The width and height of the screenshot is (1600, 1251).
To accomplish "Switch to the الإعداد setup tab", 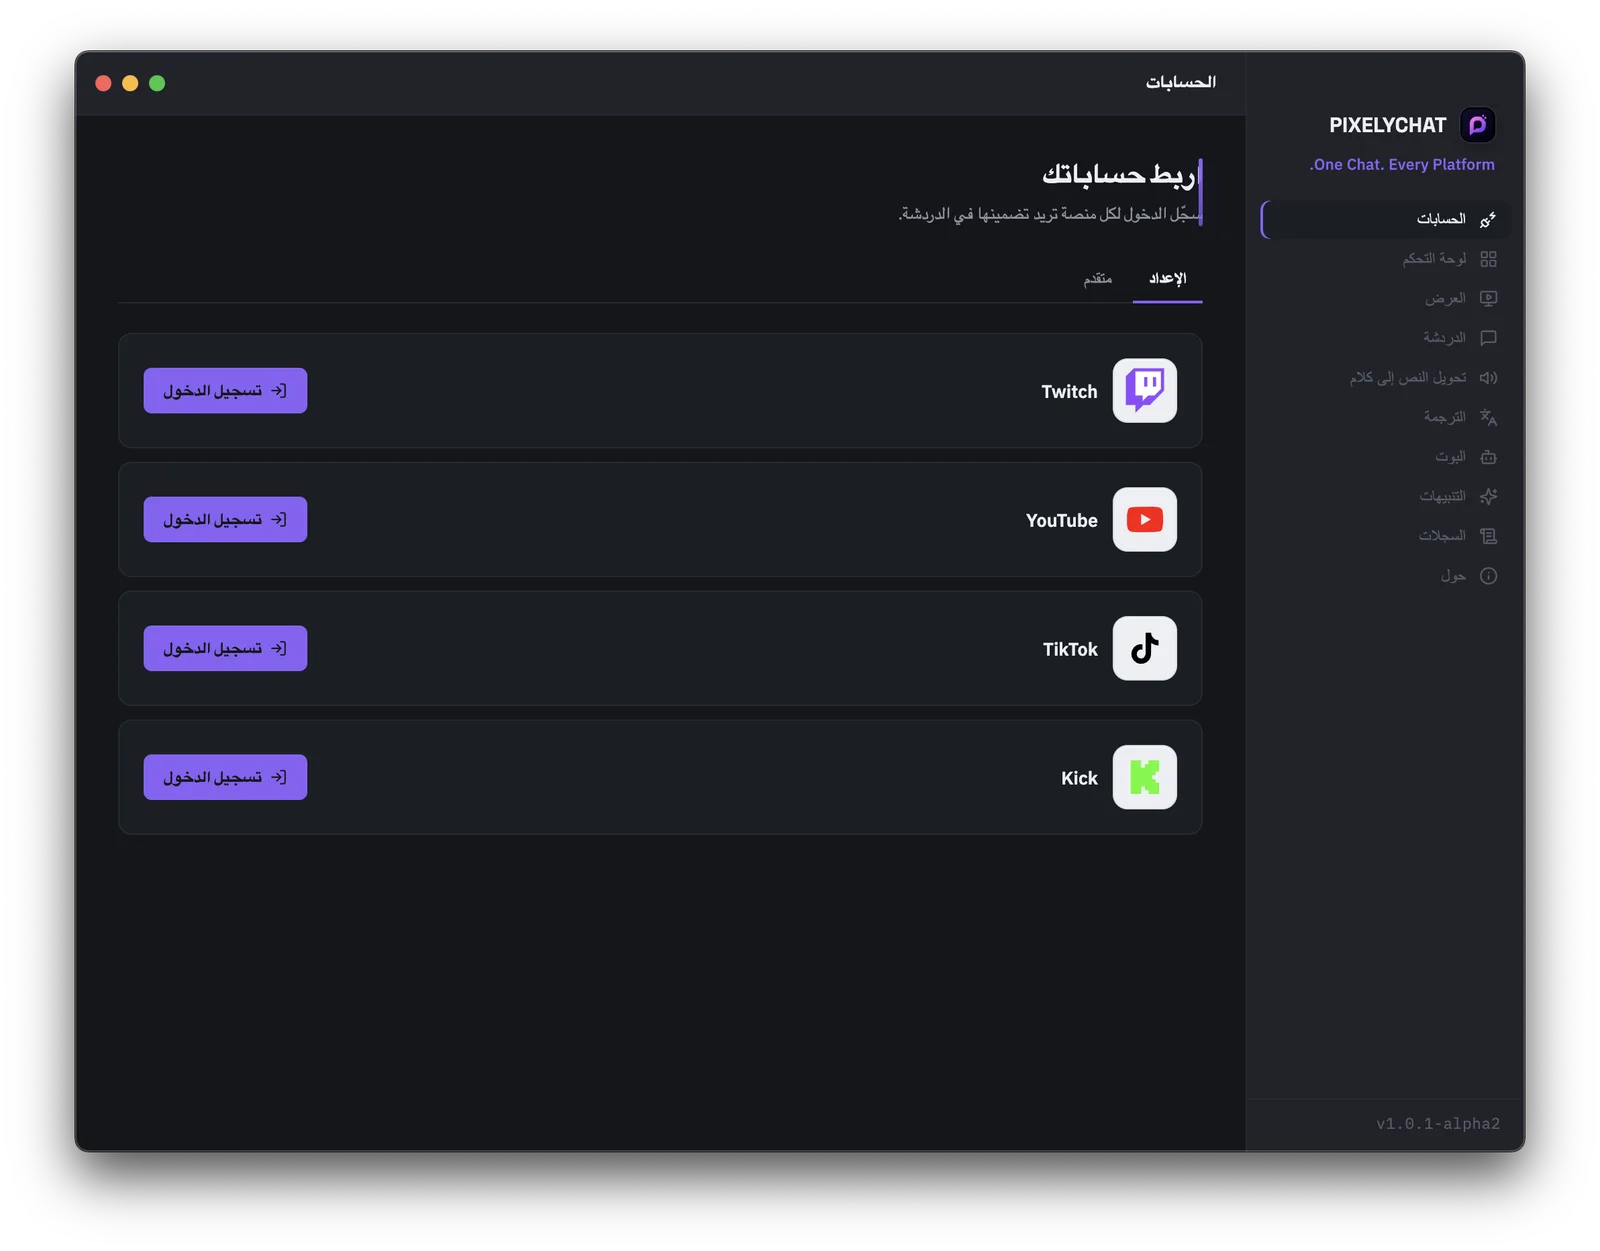I will pyautogui.click(x=1167, y=279).
